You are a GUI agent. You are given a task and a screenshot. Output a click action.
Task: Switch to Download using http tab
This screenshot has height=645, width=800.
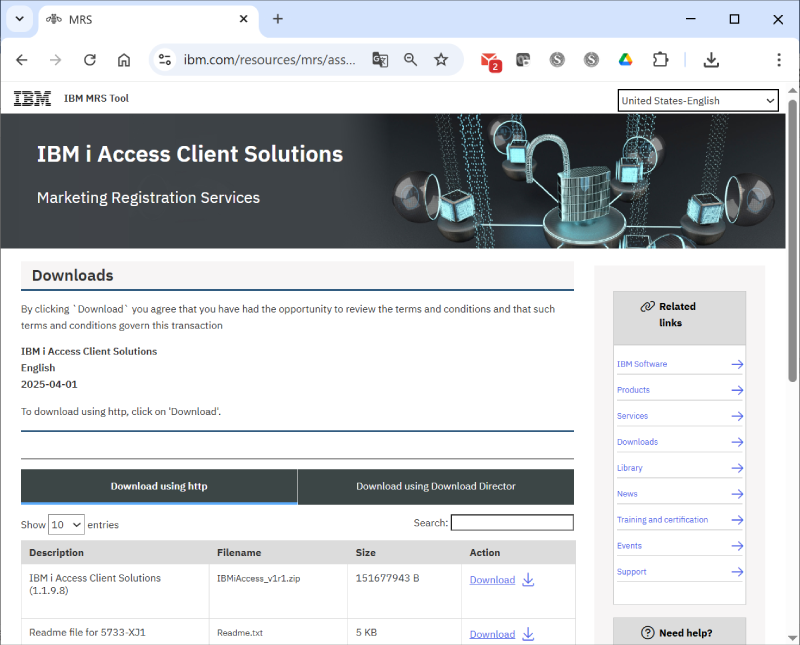point(159,486)
